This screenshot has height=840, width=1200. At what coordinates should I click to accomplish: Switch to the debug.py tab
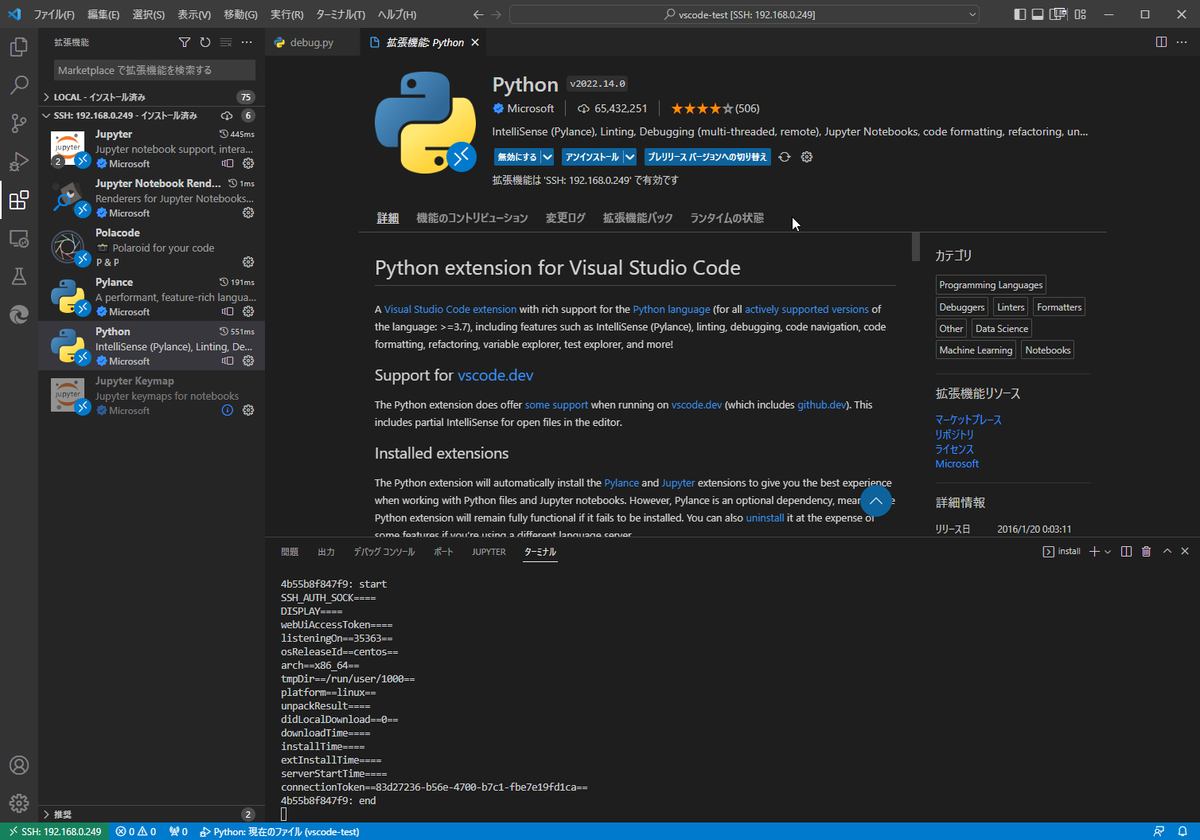click(311, 42)
